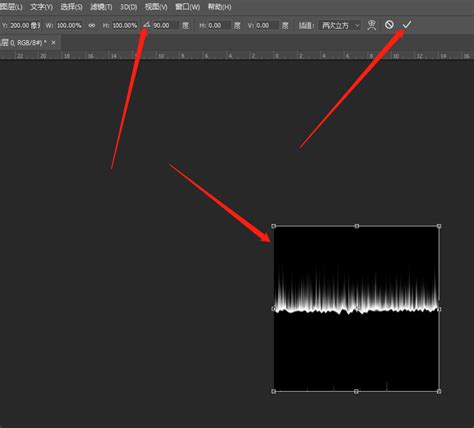Click the middle-right transform handle
This screenshot has width=474, height=428.
pos(439,309)
